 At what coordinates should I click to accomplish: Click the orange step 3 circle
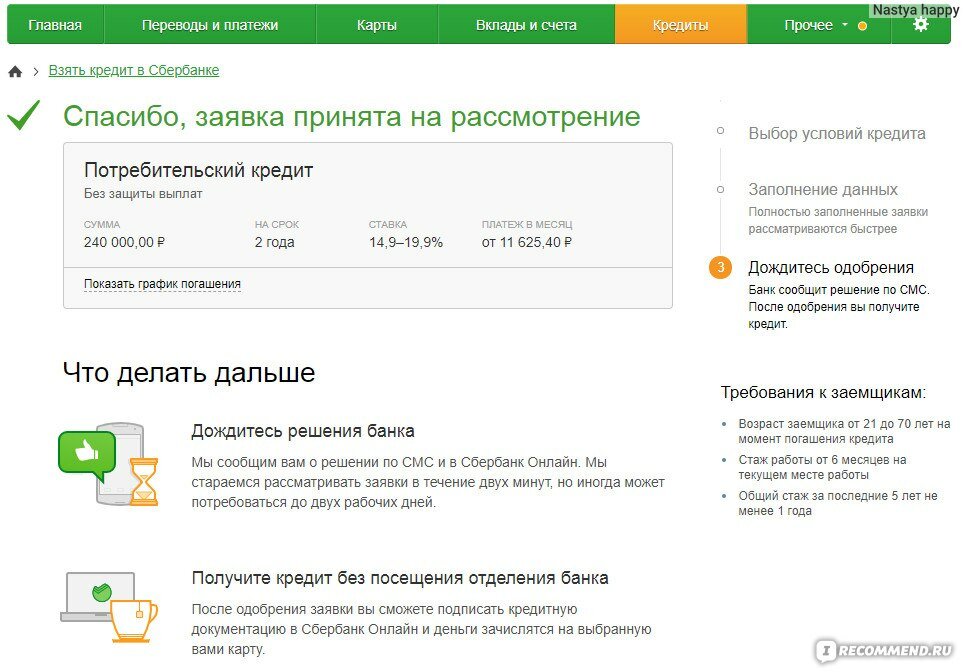pyautogui.click(x=720, y=267)
